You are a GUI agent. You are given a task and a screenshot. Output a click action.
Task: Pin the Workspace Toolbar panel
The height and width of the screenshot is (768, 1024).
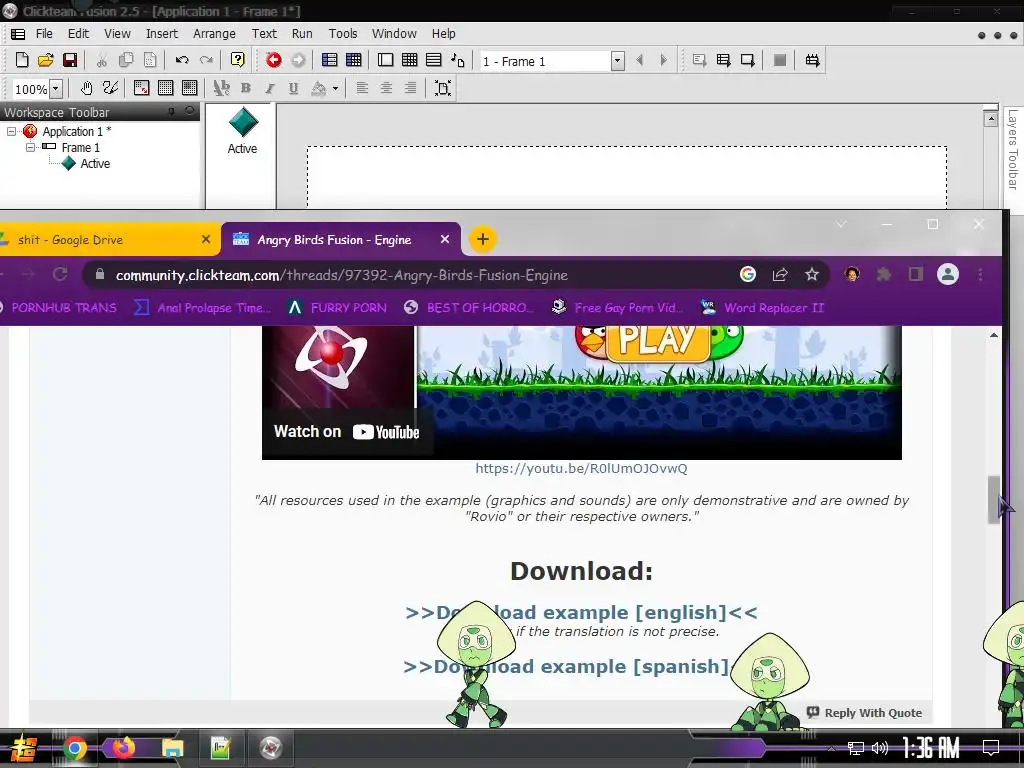pos(171,112)
